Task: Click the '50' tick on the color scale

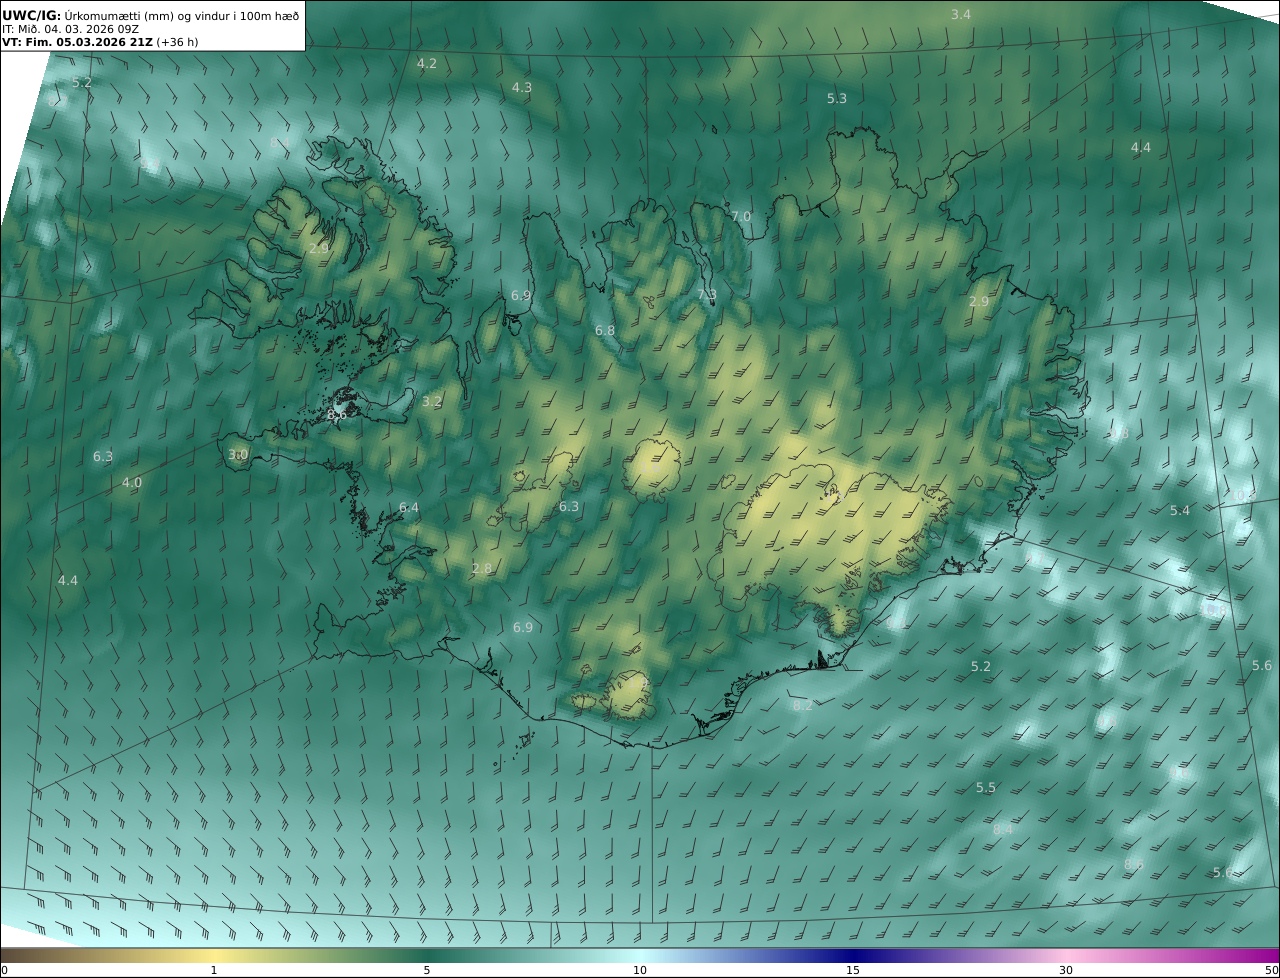Action: [x=1272, y=970]
